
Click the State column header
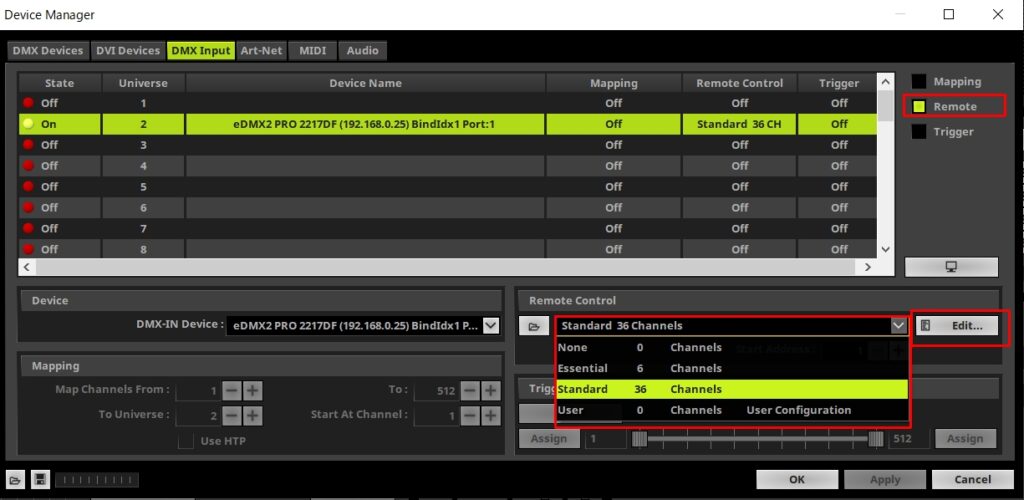pyautogui.click(x=59, y=83)
